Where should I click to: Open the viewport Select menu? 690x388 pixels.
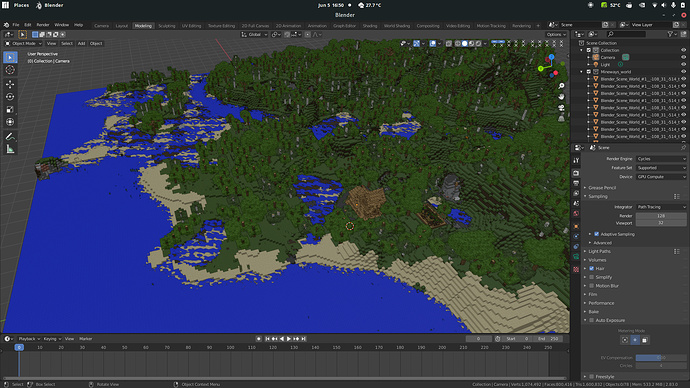coord(67,44)
